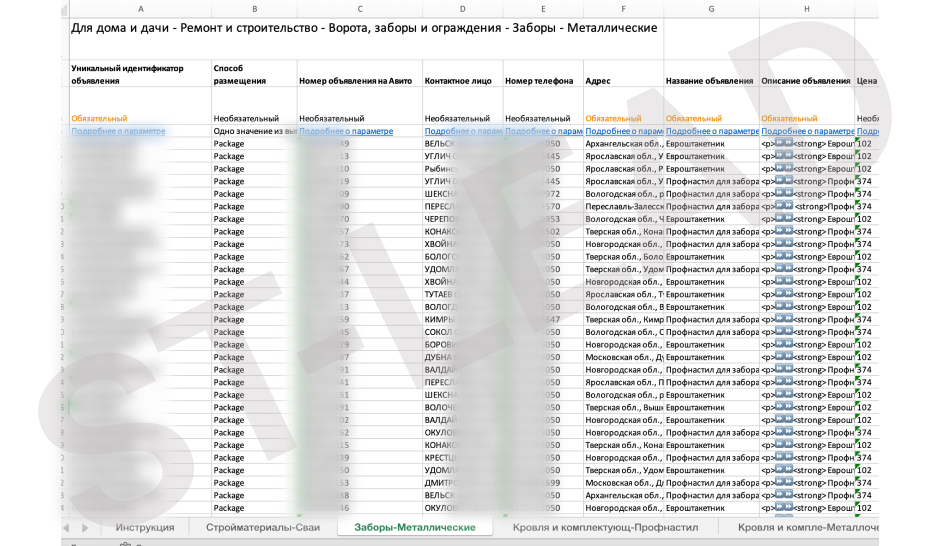Open 'Подробнее о параметре' link in column C
This screenshot has width=940, height=546.
point(346,131)
